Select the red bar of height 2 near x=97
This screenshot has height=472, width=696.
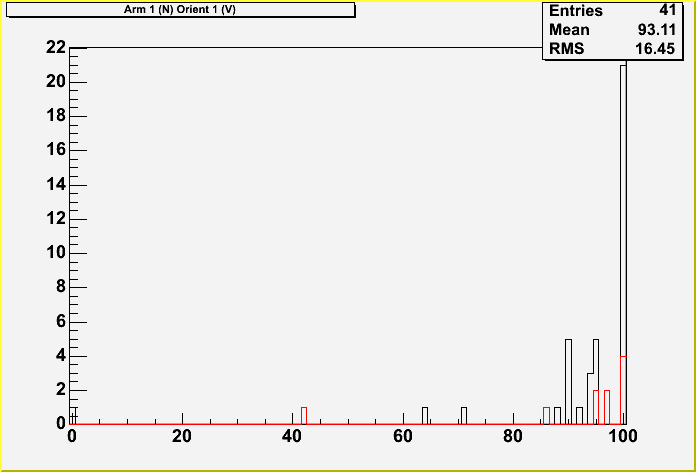(607, 407)
